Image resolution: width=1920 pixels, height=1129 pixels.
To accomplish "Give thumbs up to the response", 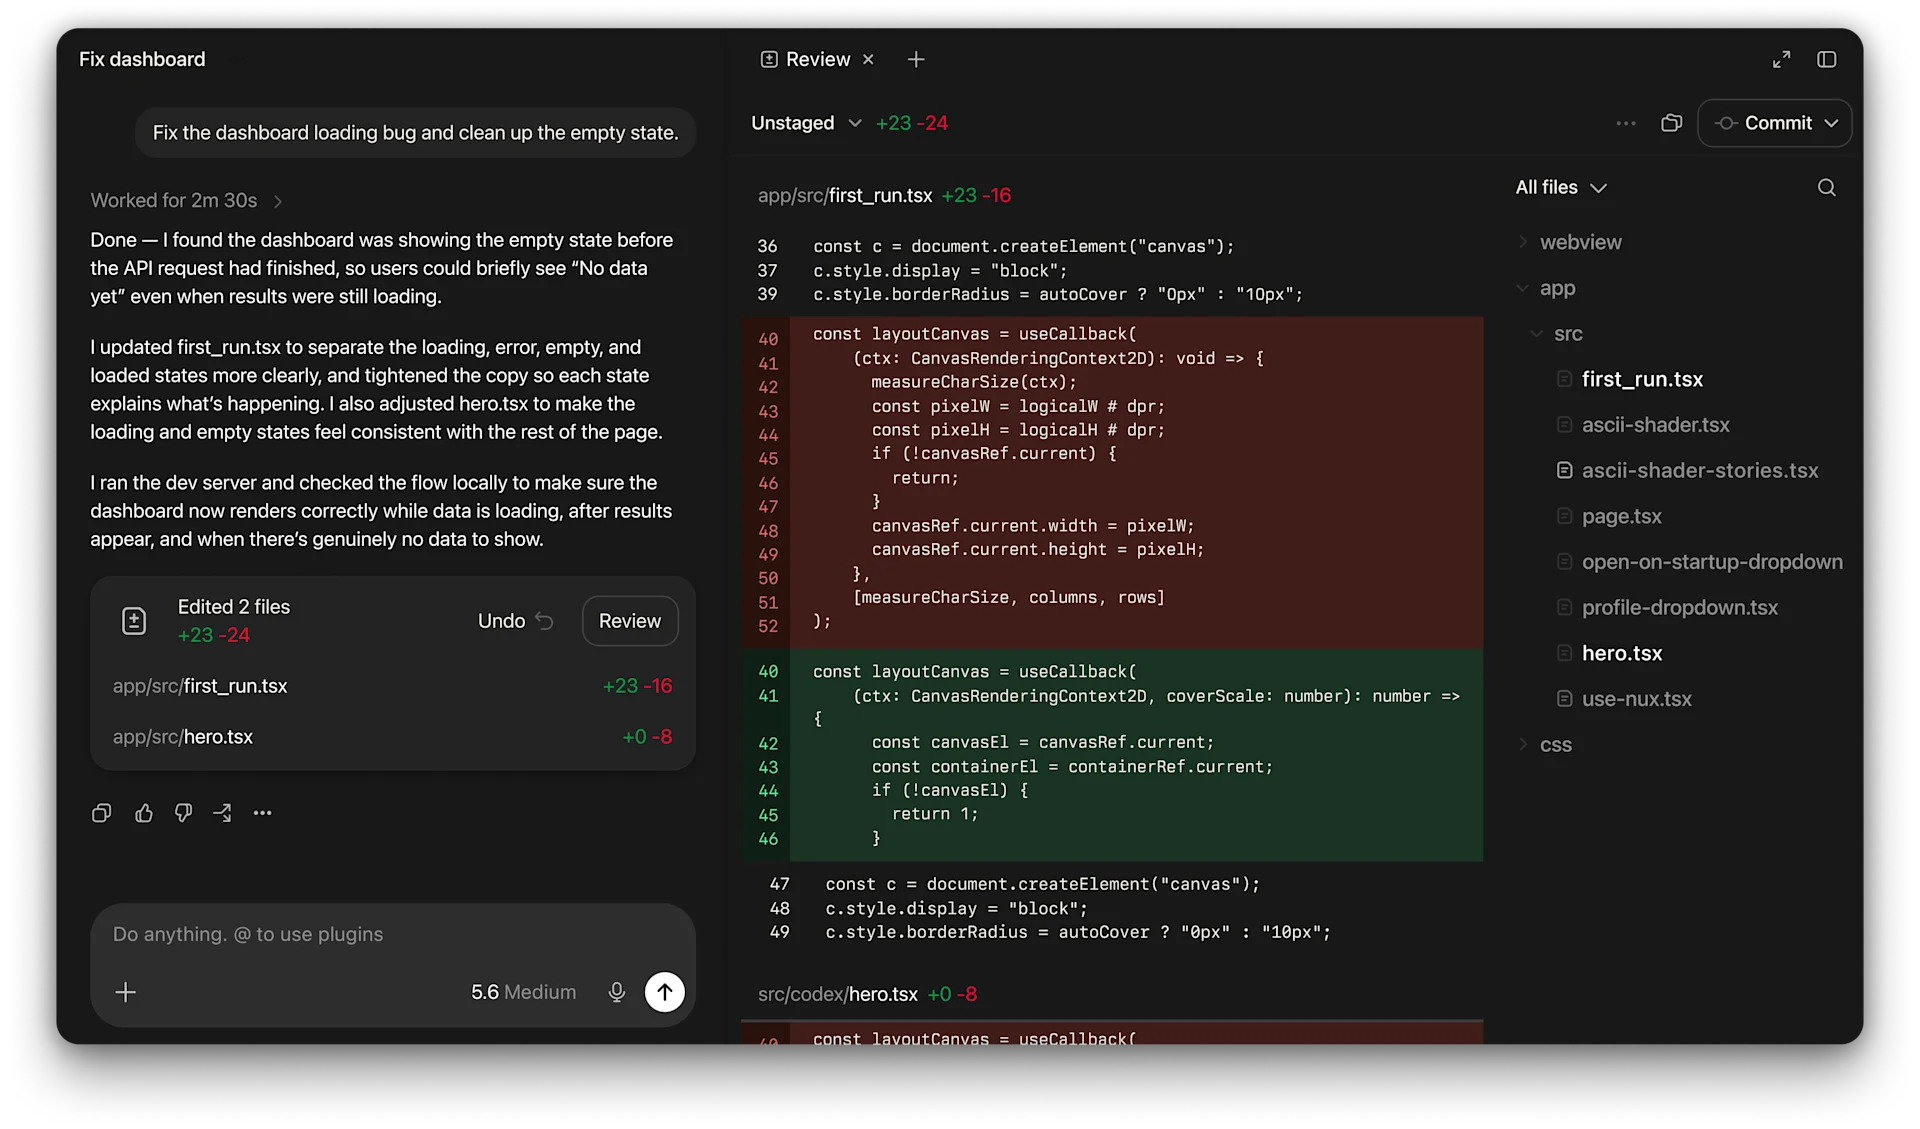I will coord(144,813).
